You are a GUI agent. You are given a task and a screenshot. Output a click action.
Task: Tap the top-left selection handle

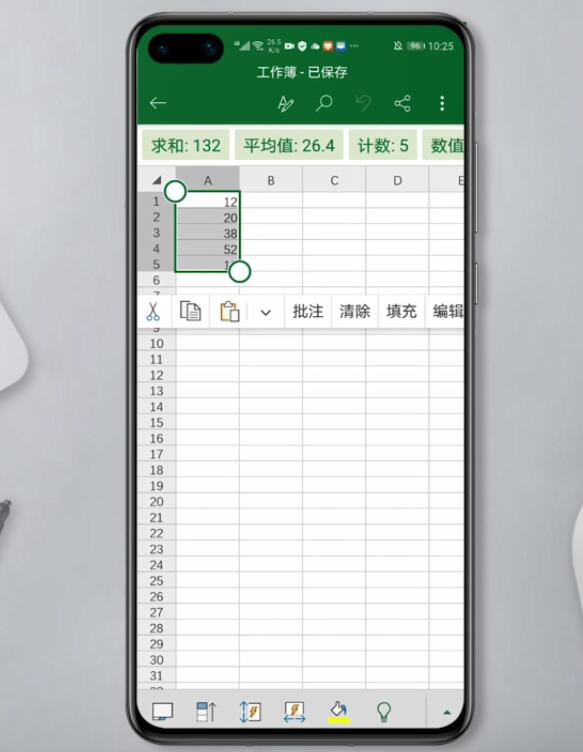175,191
